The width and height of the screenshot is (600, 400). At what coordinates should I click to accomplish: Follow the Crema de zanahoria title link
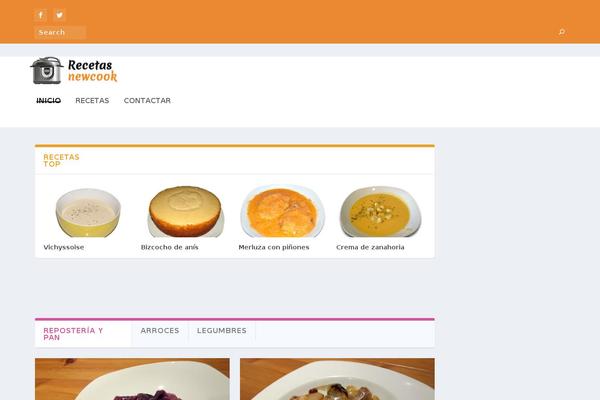(370, 247)
